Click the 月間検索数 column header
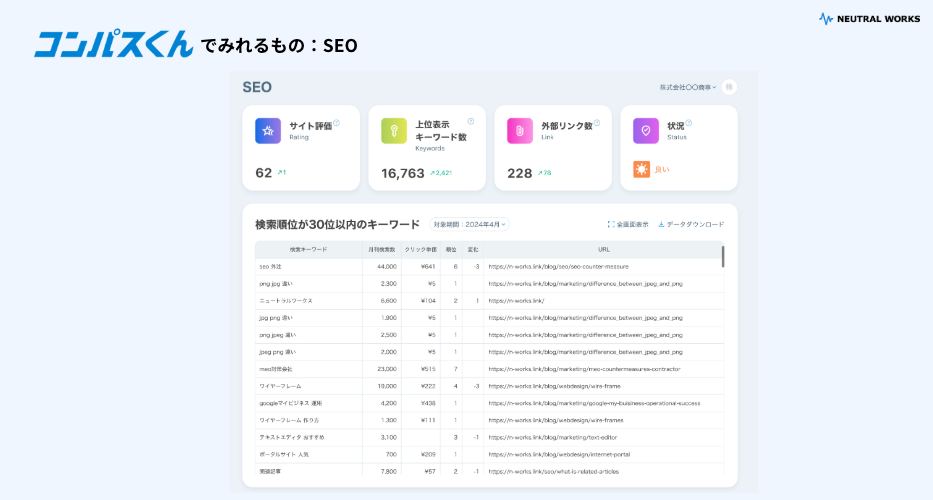Viewport: 933px width, 500px height. pos(384,249)
